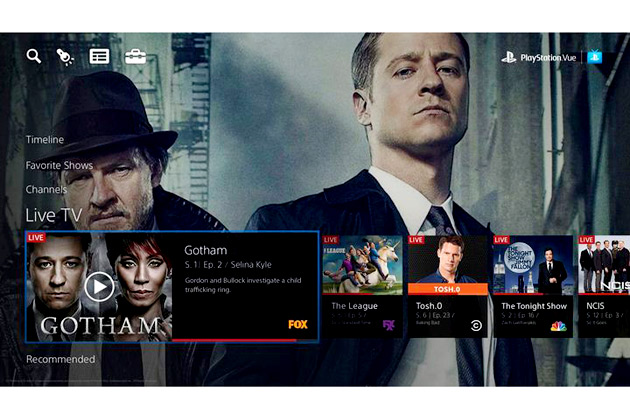Click the Gotham red progress bar
Viewport: 630px width, 420px height.
click(234, 340)
